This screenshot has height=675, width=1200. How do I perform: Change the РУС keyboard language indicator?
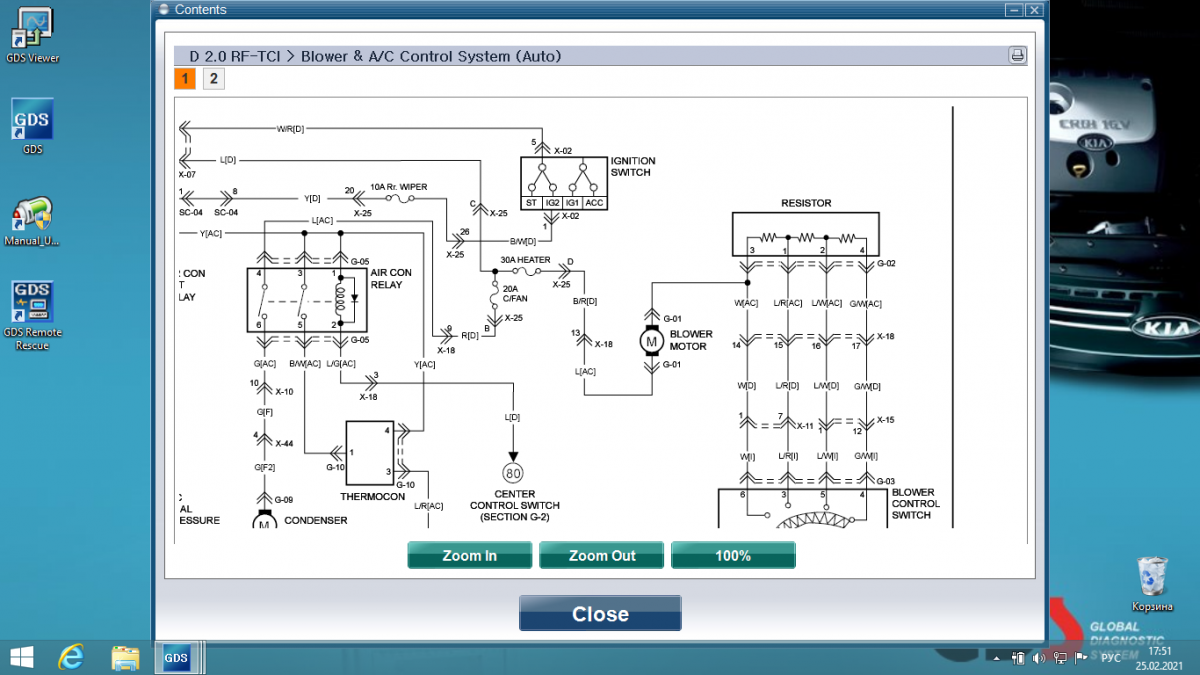[x=1110, y=658]
